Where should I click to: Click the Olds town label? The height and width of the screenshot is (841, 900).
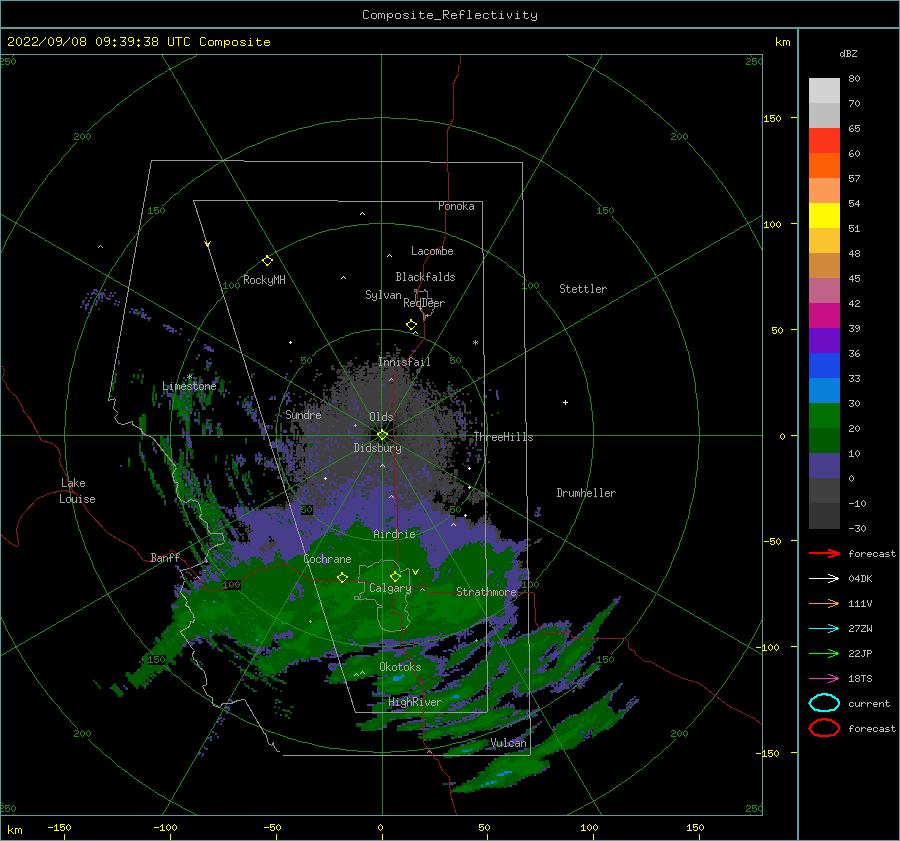pos(381,417)
